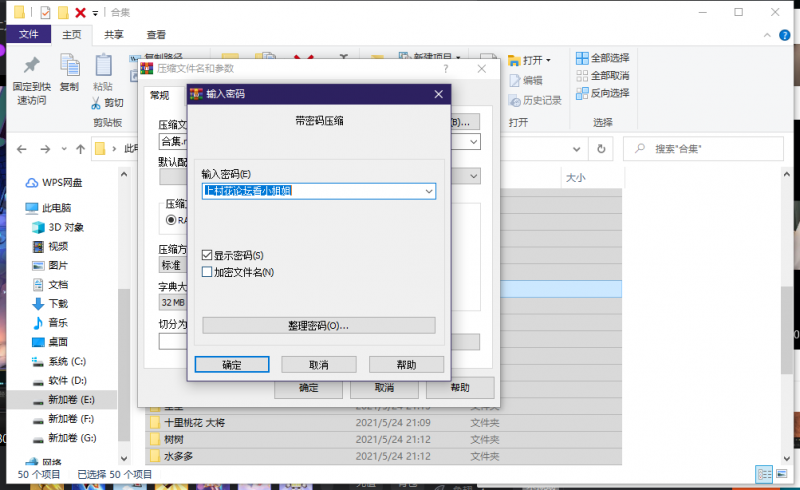Click the Paste icon in ribbon

point(103,66)
